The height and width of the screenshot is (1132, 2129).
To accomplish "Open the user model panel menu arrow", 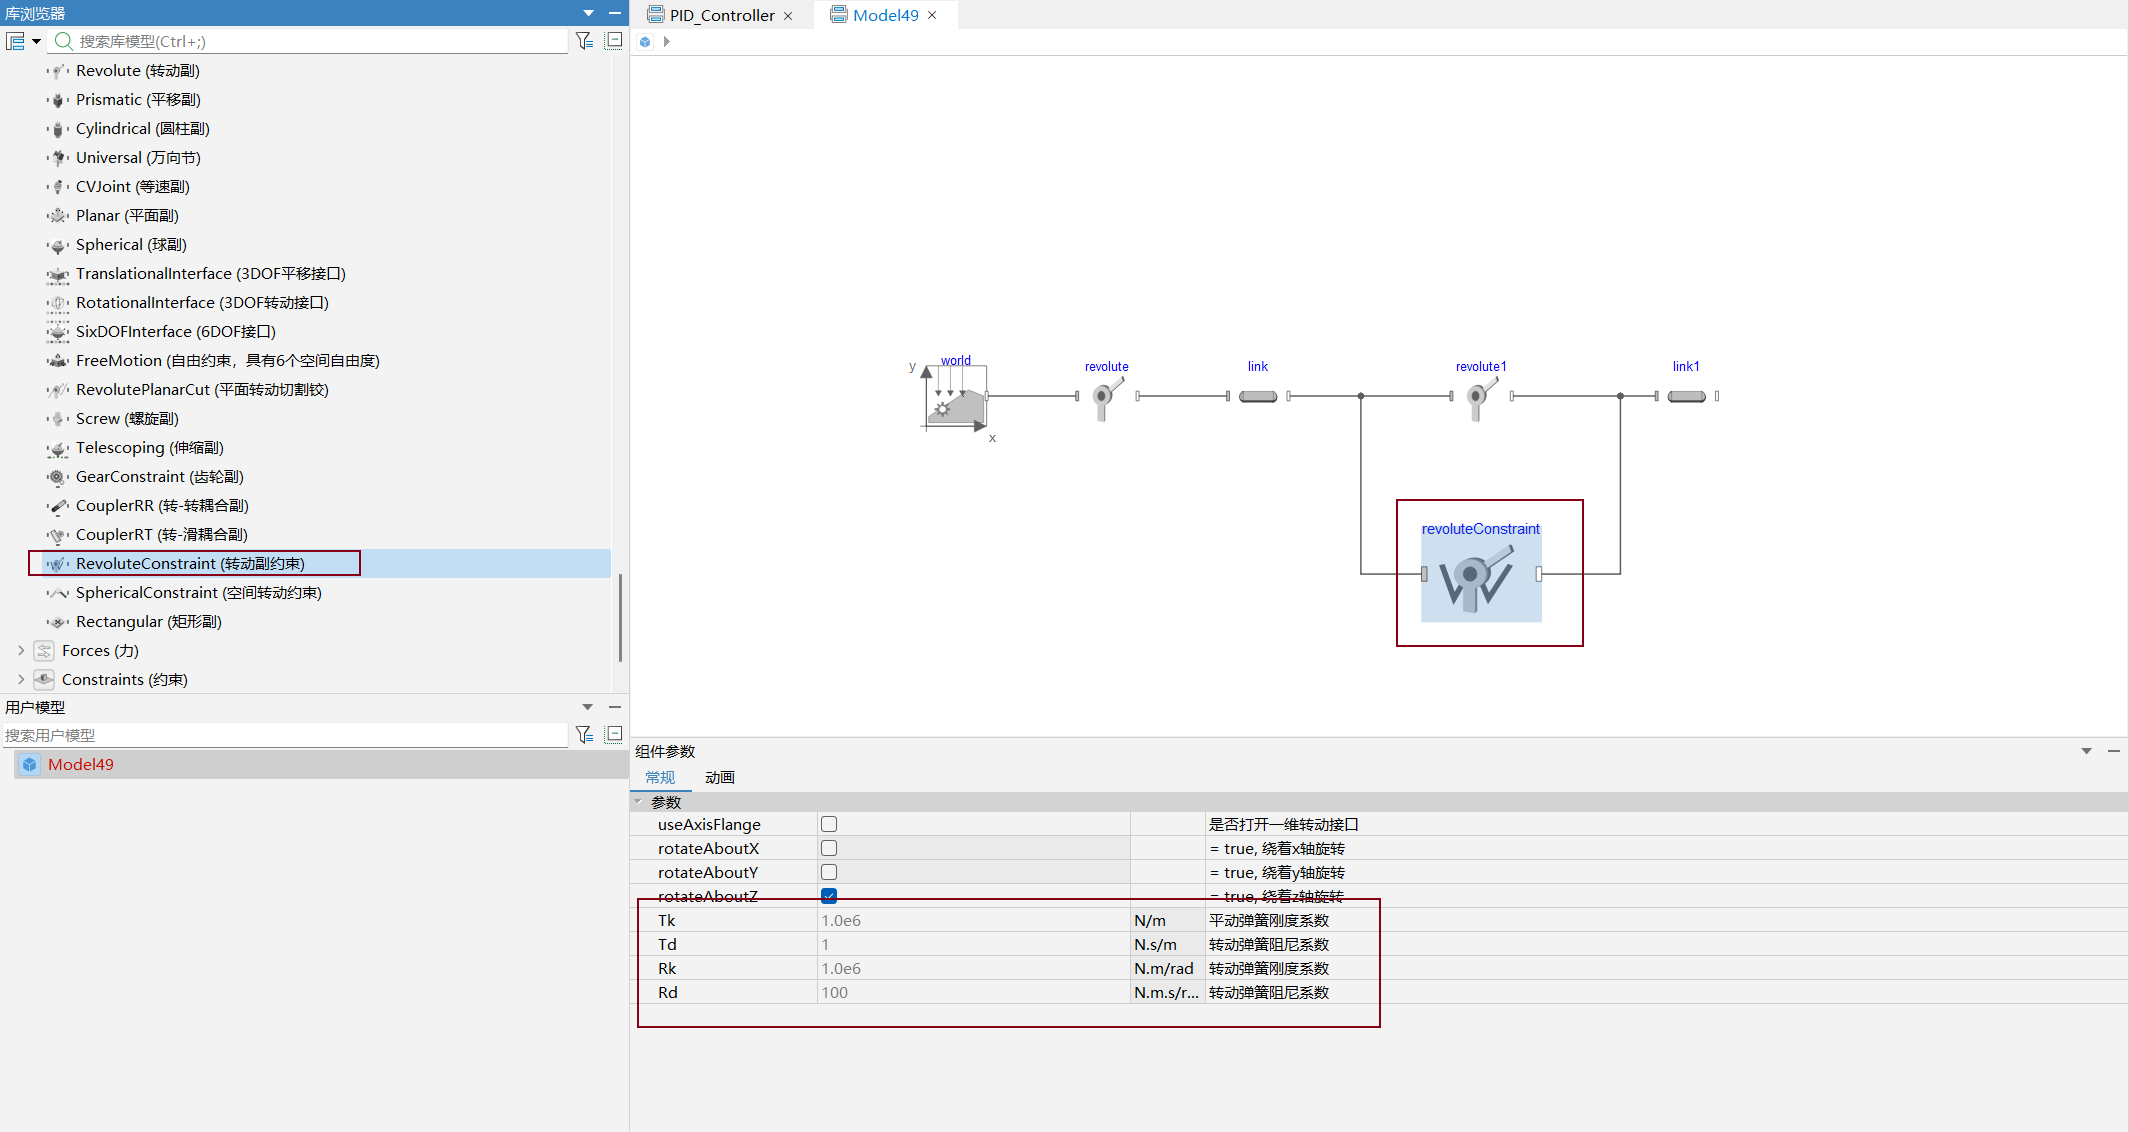I will [588, 707].
